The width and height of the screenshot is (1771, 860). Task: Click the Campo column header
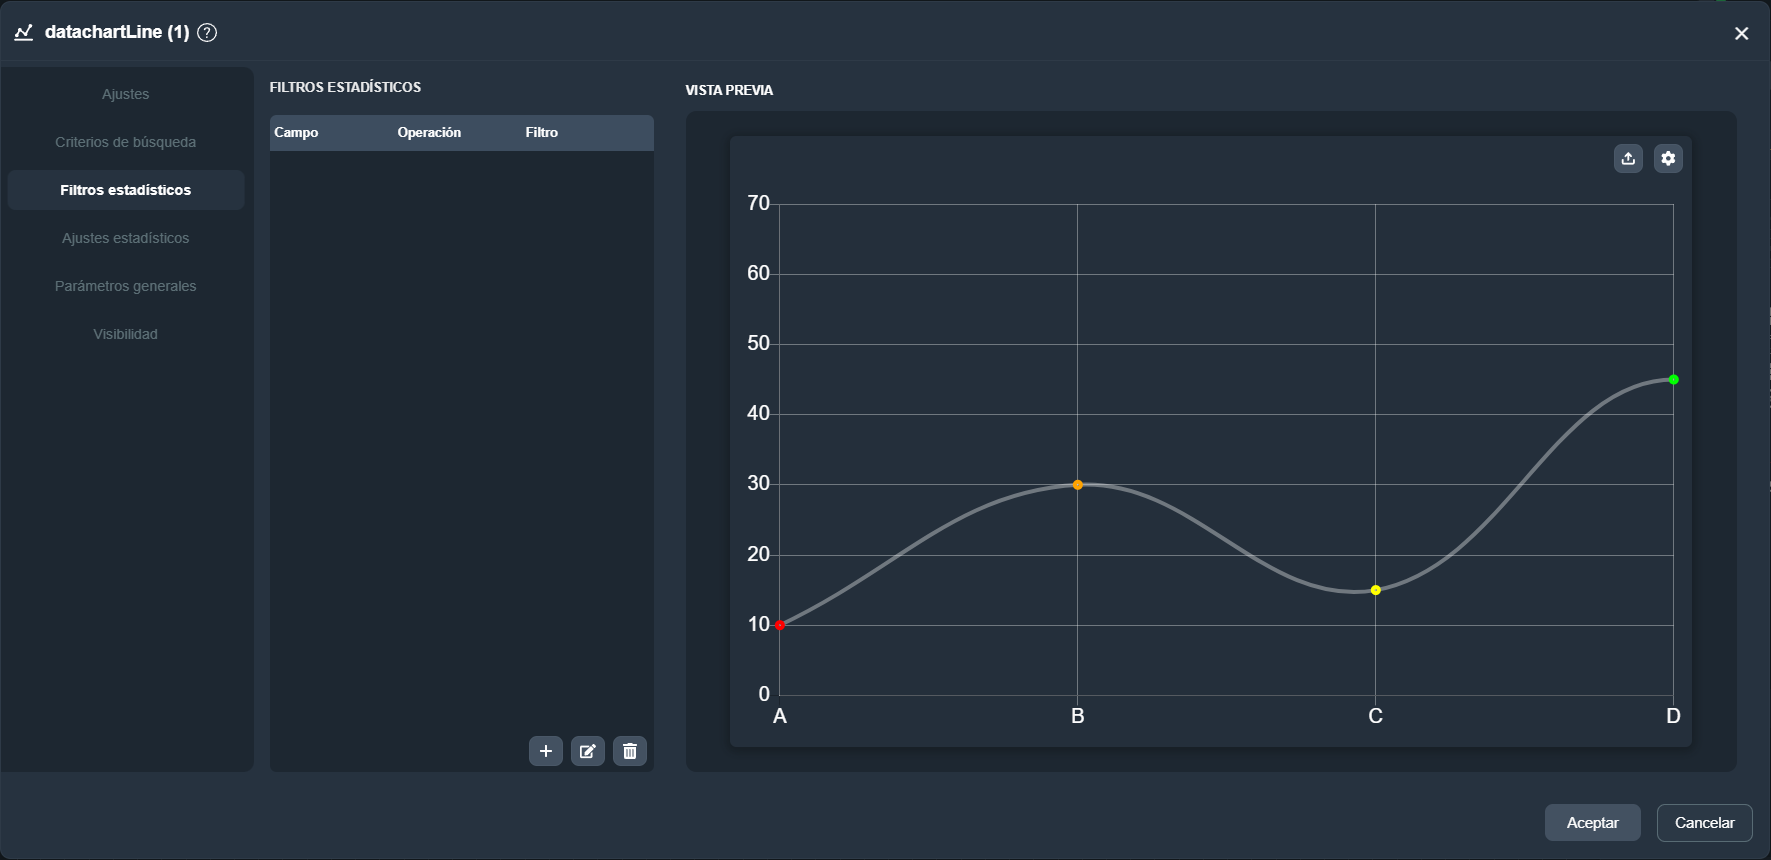tap(296, 133)
